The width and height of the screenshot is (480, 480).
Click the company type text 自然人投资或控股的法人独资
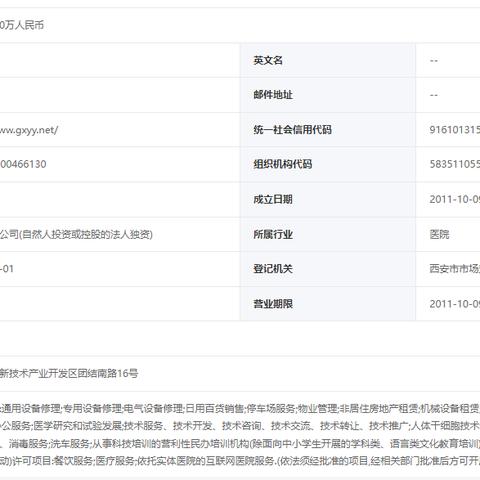[86, 234]
